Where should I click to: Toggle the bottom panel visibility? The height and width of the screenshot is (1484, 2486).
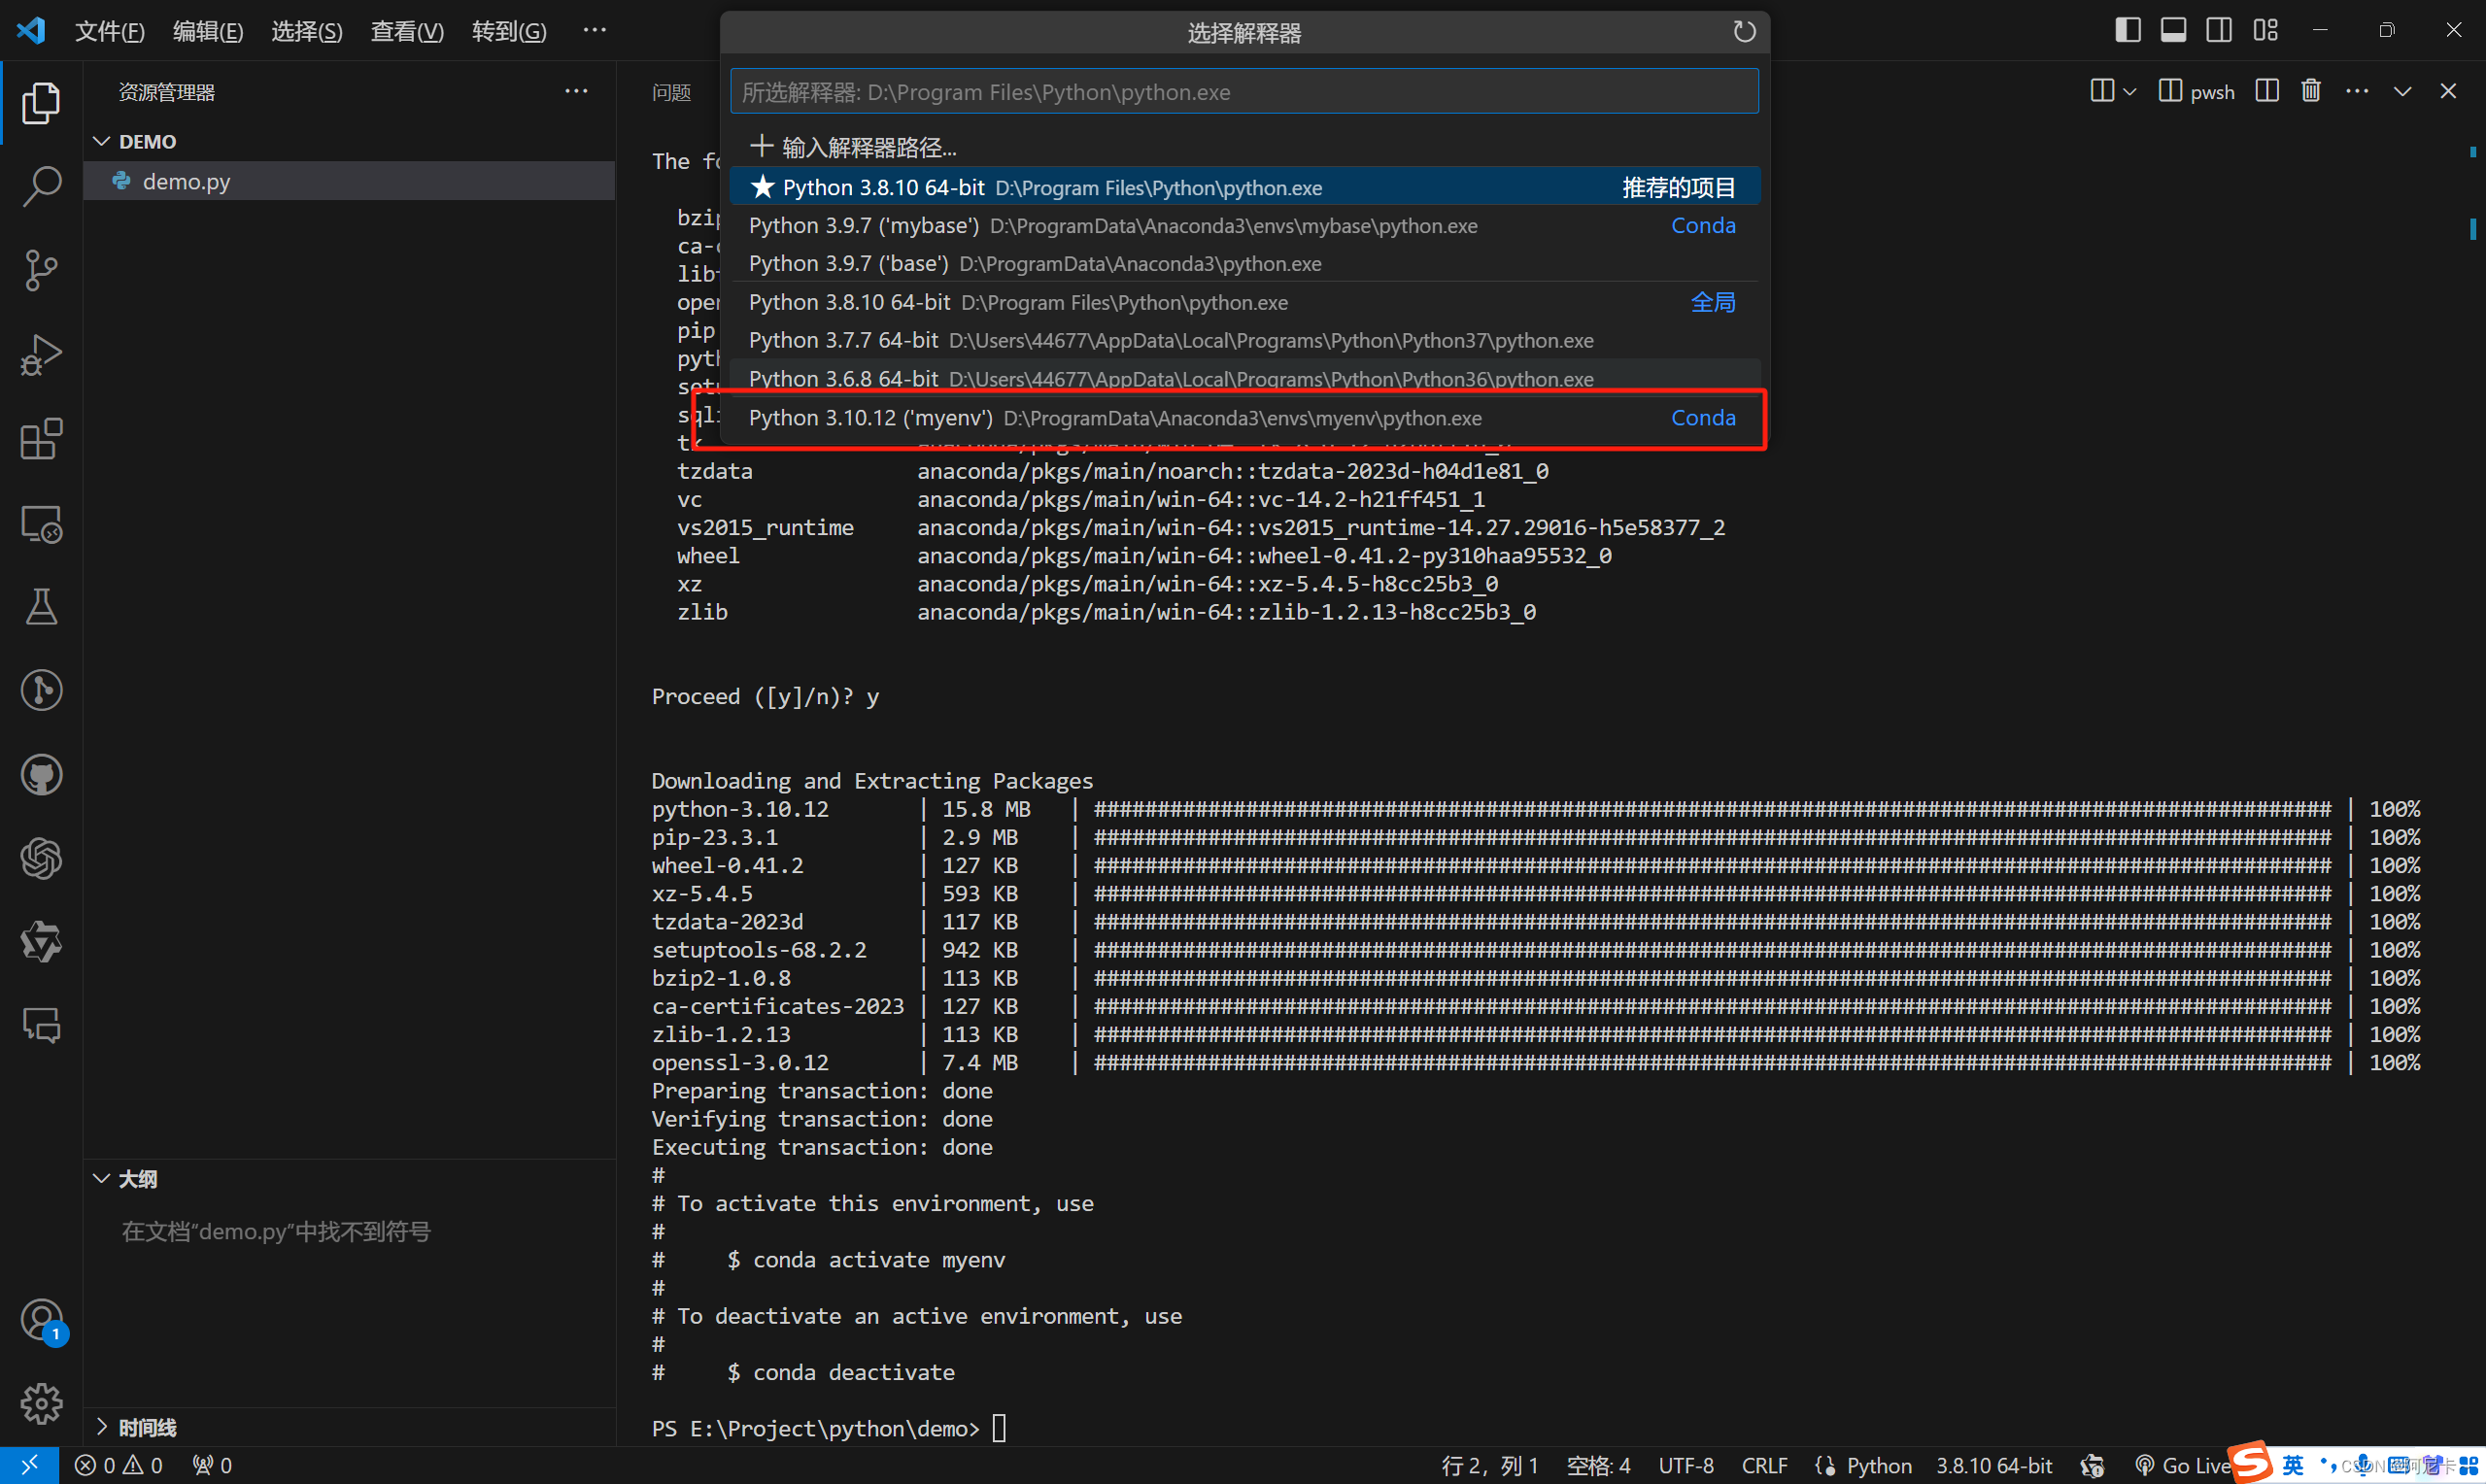pyautogui.click(x=2173, y=30)
